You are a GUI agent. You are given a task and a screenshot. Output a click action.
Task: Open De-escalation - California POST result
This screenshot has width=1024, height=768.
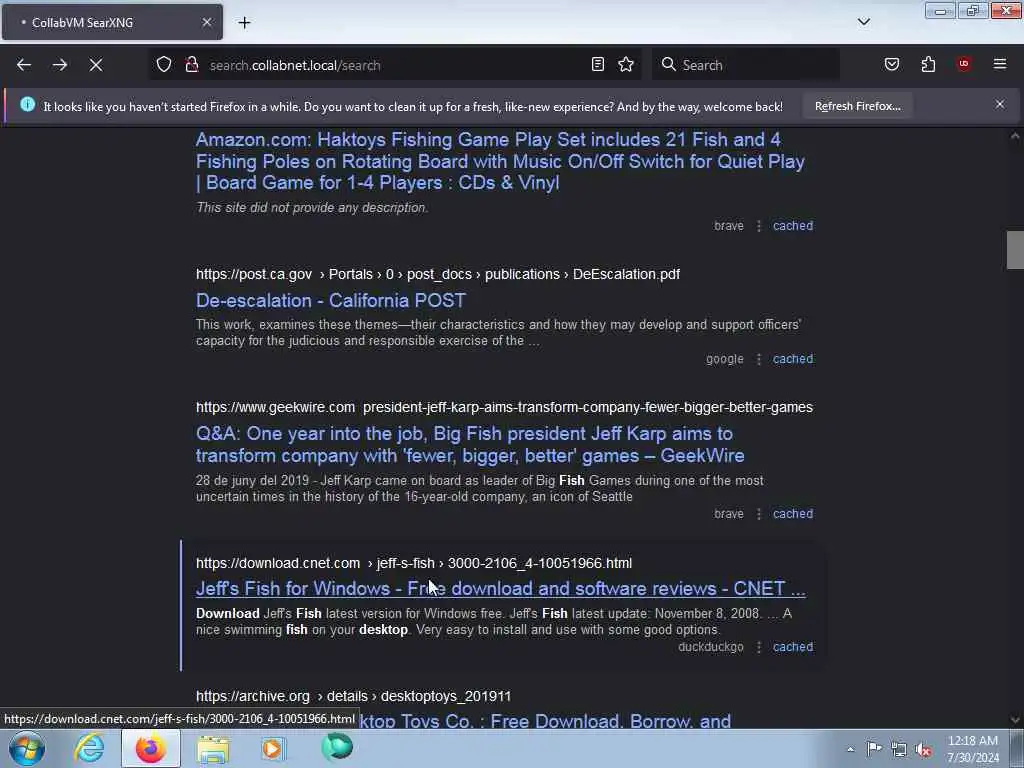coord(331,300)
